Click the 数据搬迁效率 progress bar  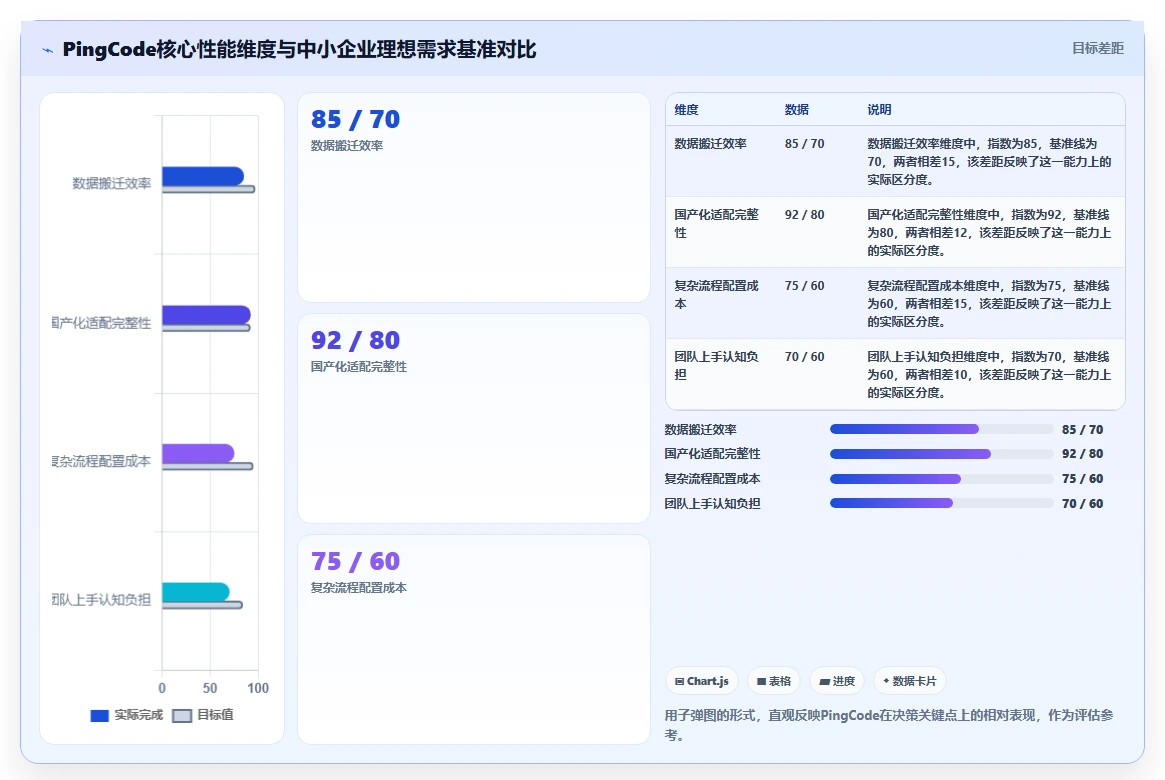[941, 429]
